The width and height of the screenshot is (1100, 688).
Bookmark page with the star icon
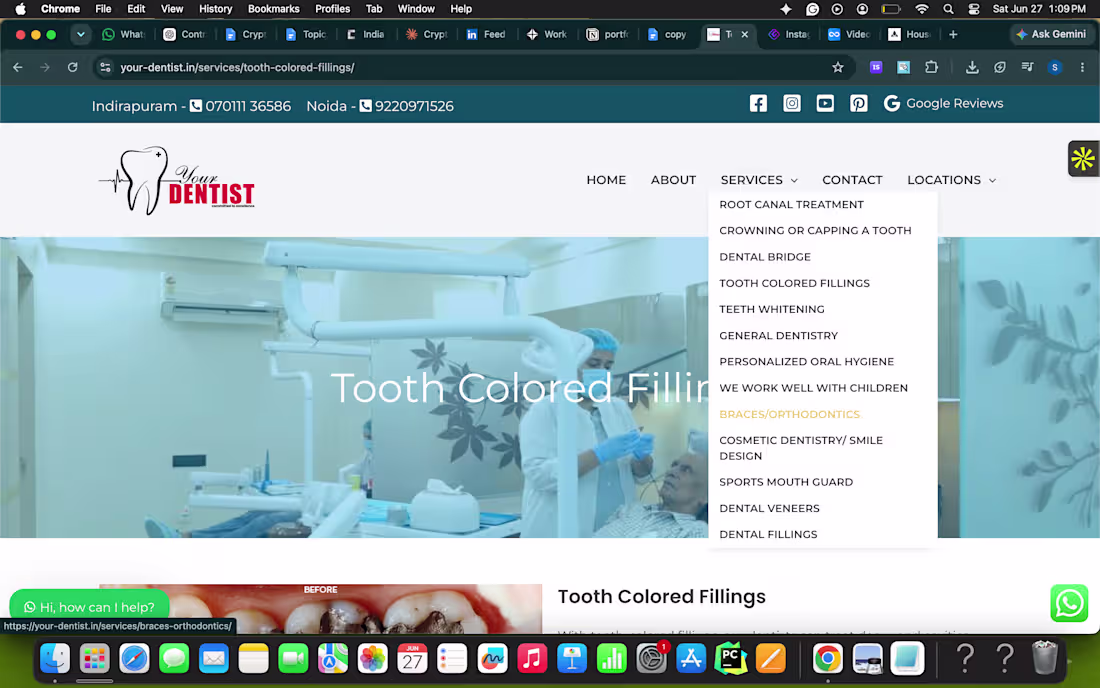838,67
